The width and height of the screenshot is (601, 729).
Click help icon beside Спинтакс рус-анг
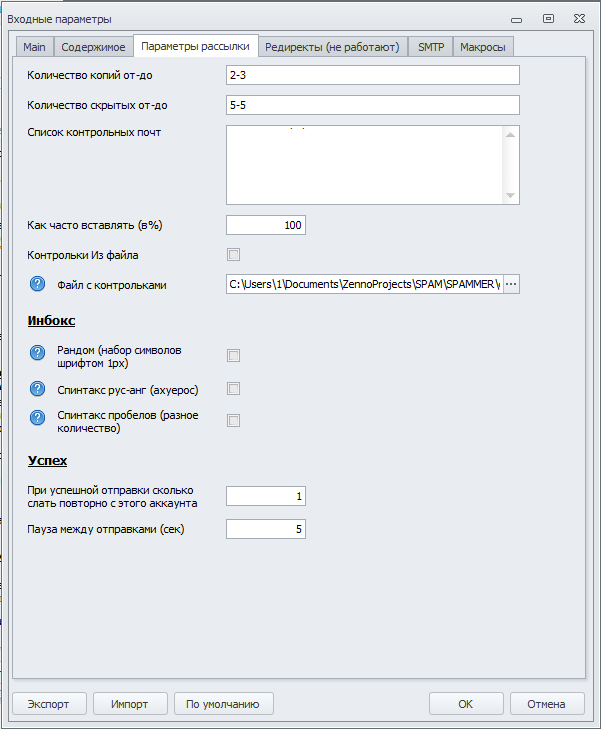pyautogui.click(x=39, y=388)
